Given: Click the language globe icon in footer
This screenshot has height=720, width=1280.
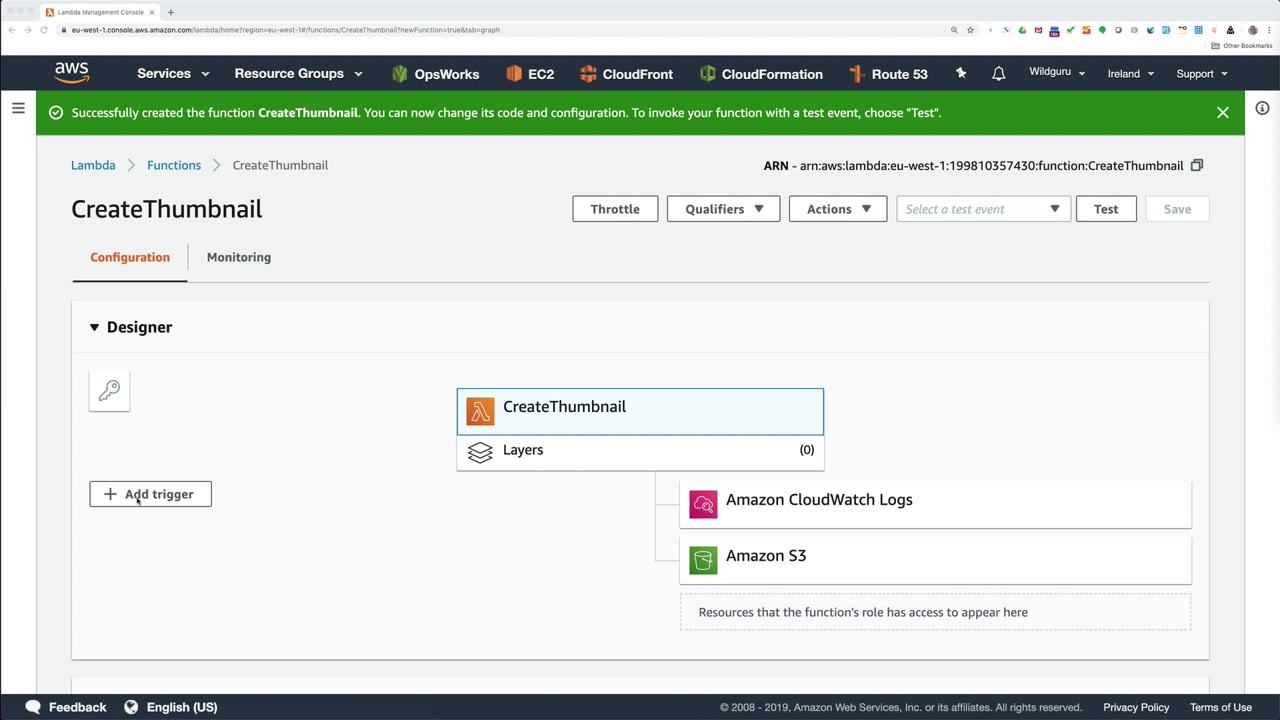Looking at the screenshot, I should click(131, 707).
